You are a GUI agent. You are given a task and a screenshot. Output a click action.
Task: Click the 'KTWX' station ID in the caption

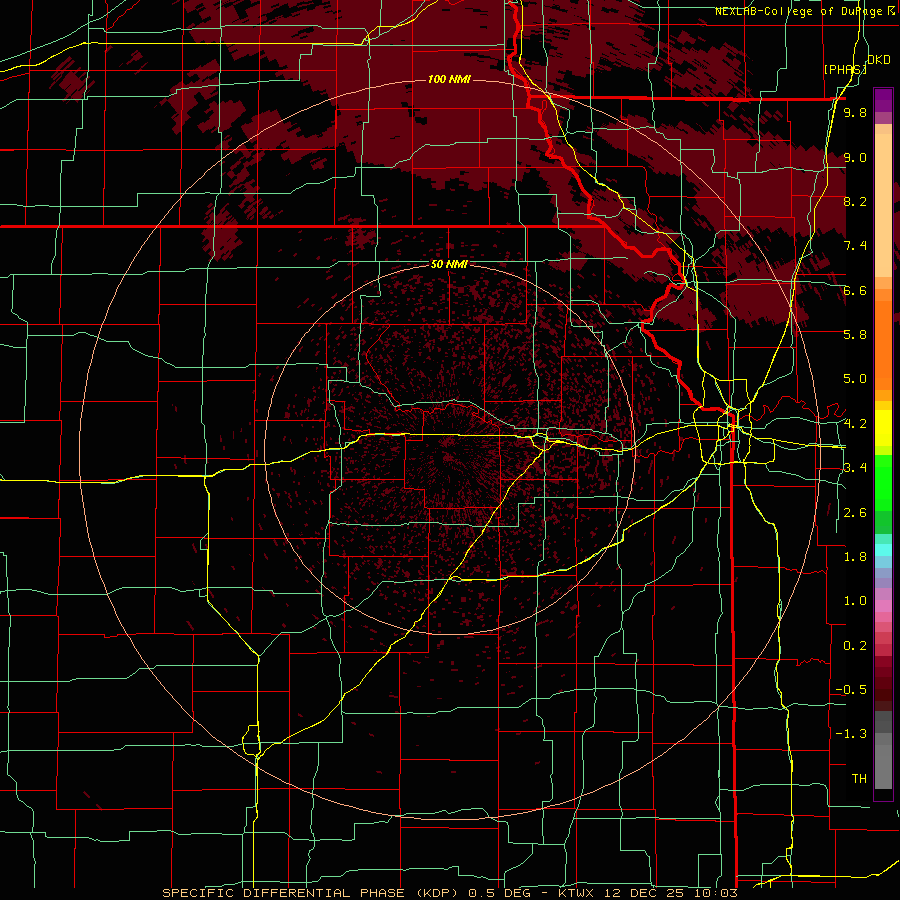(576, 893)
